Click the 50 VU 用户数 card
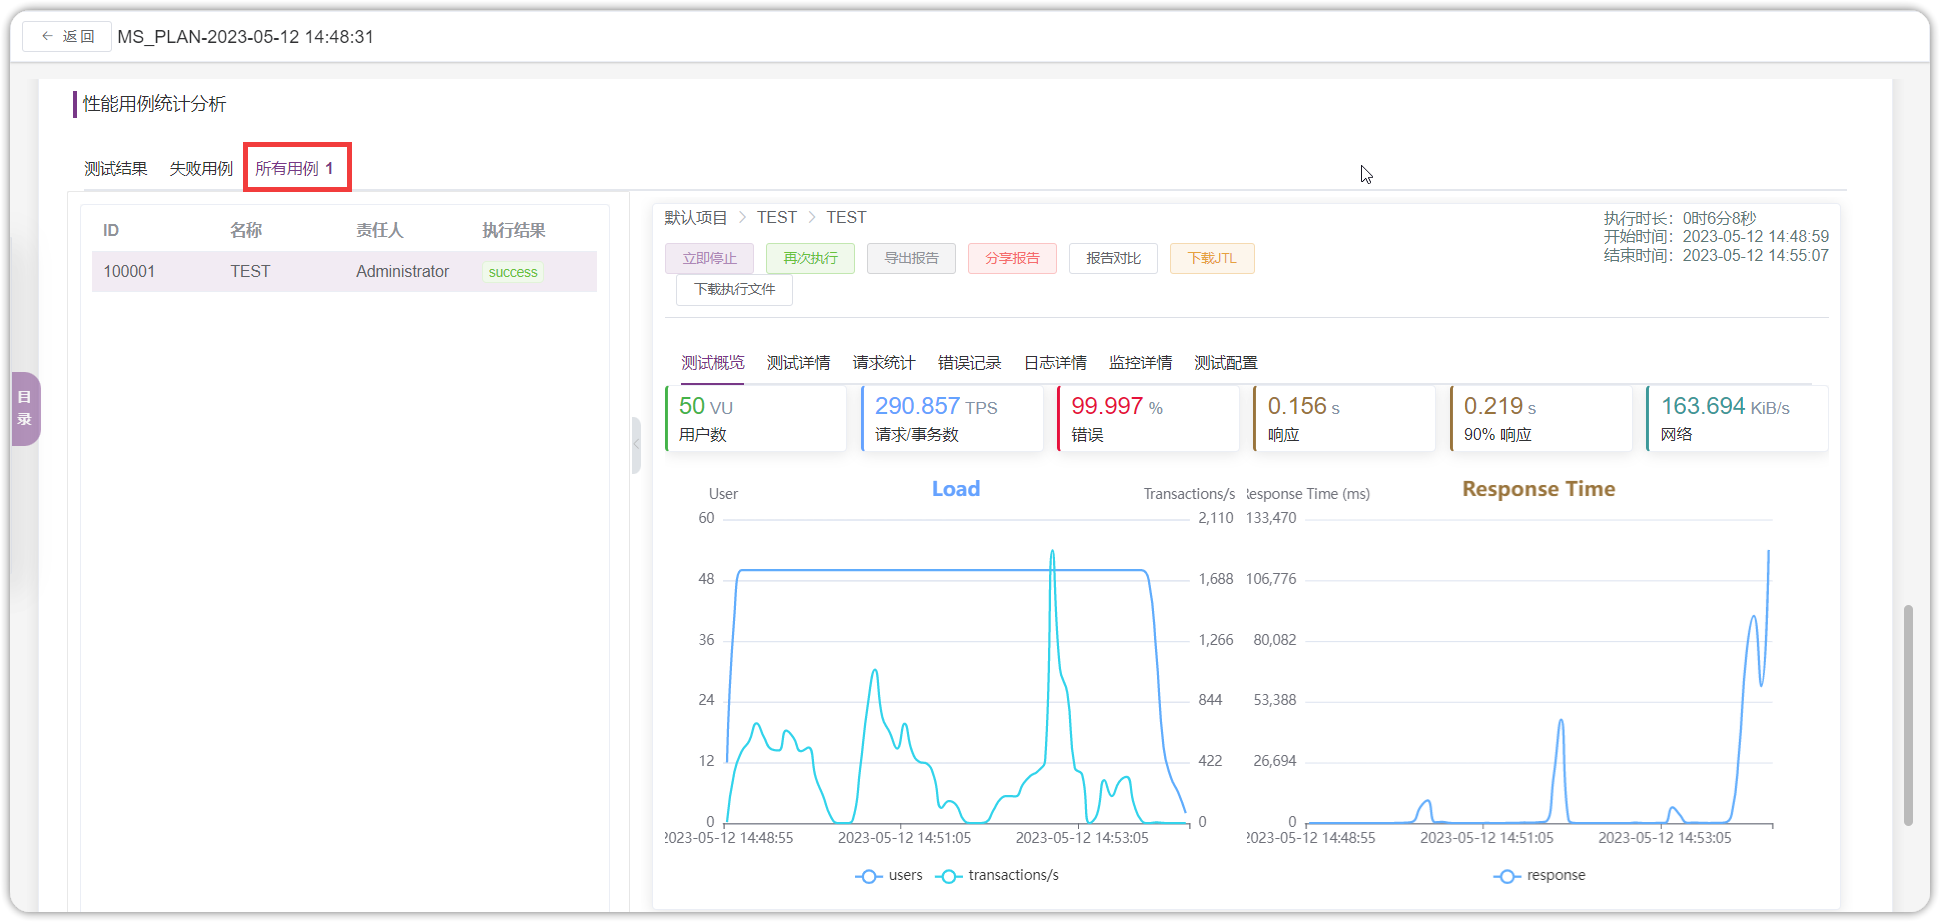 pos(756,418)
